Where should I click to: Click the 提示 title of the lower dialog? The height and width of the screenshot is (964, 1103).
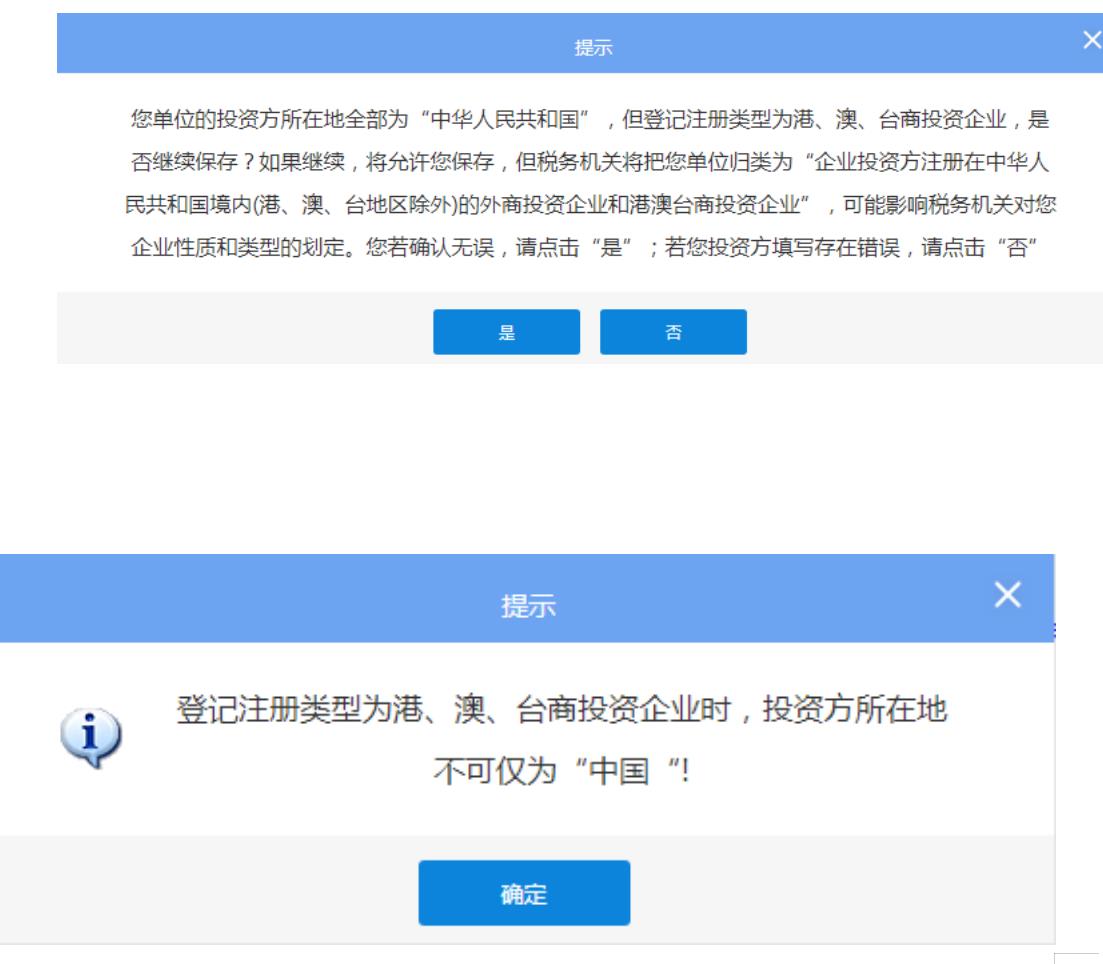pyautogui.click(x=528, y=605)
